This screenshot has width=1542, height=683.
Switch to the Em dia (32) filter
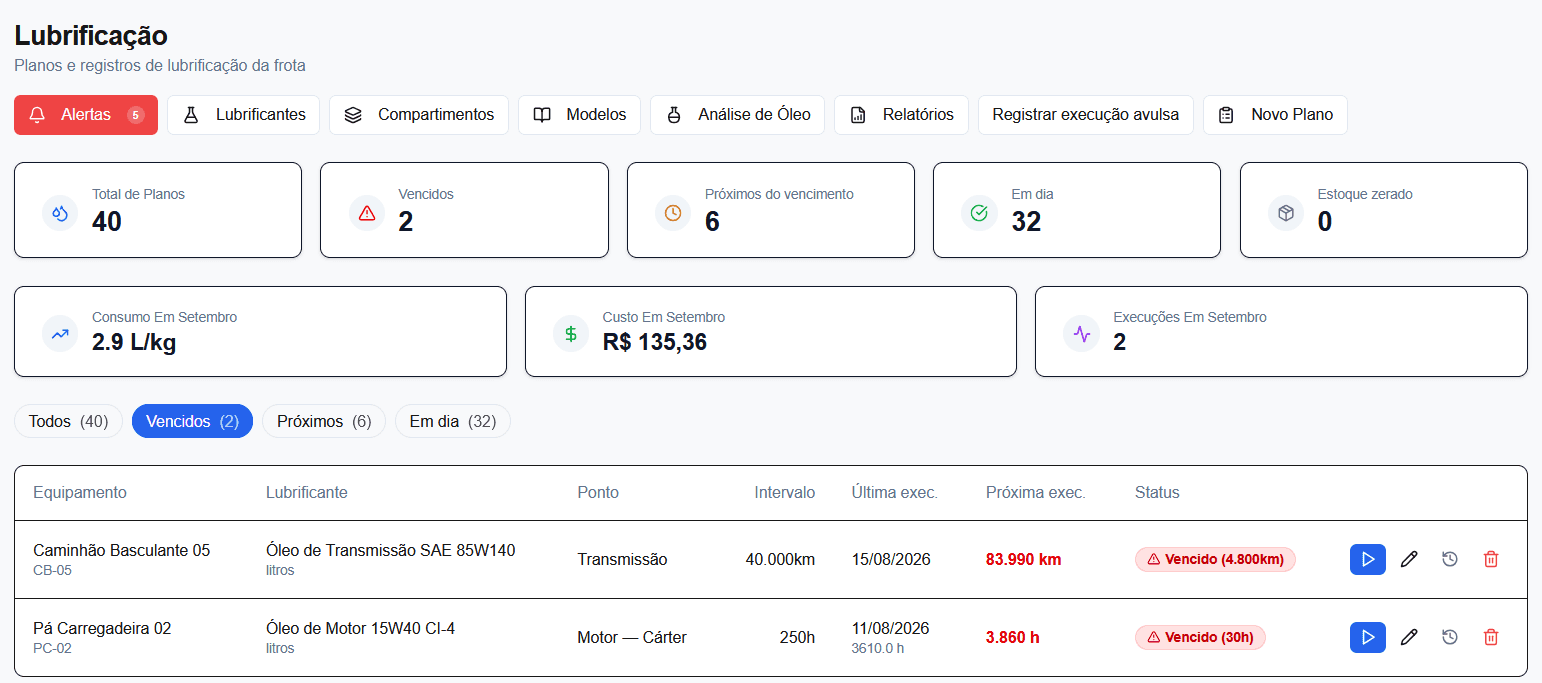click(x=453, y=422)
